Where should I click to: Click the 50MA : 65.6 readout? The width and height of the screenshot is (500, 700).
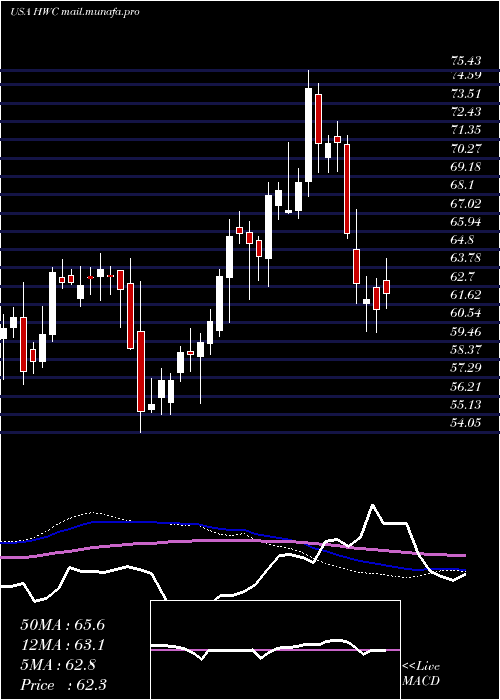62,625
